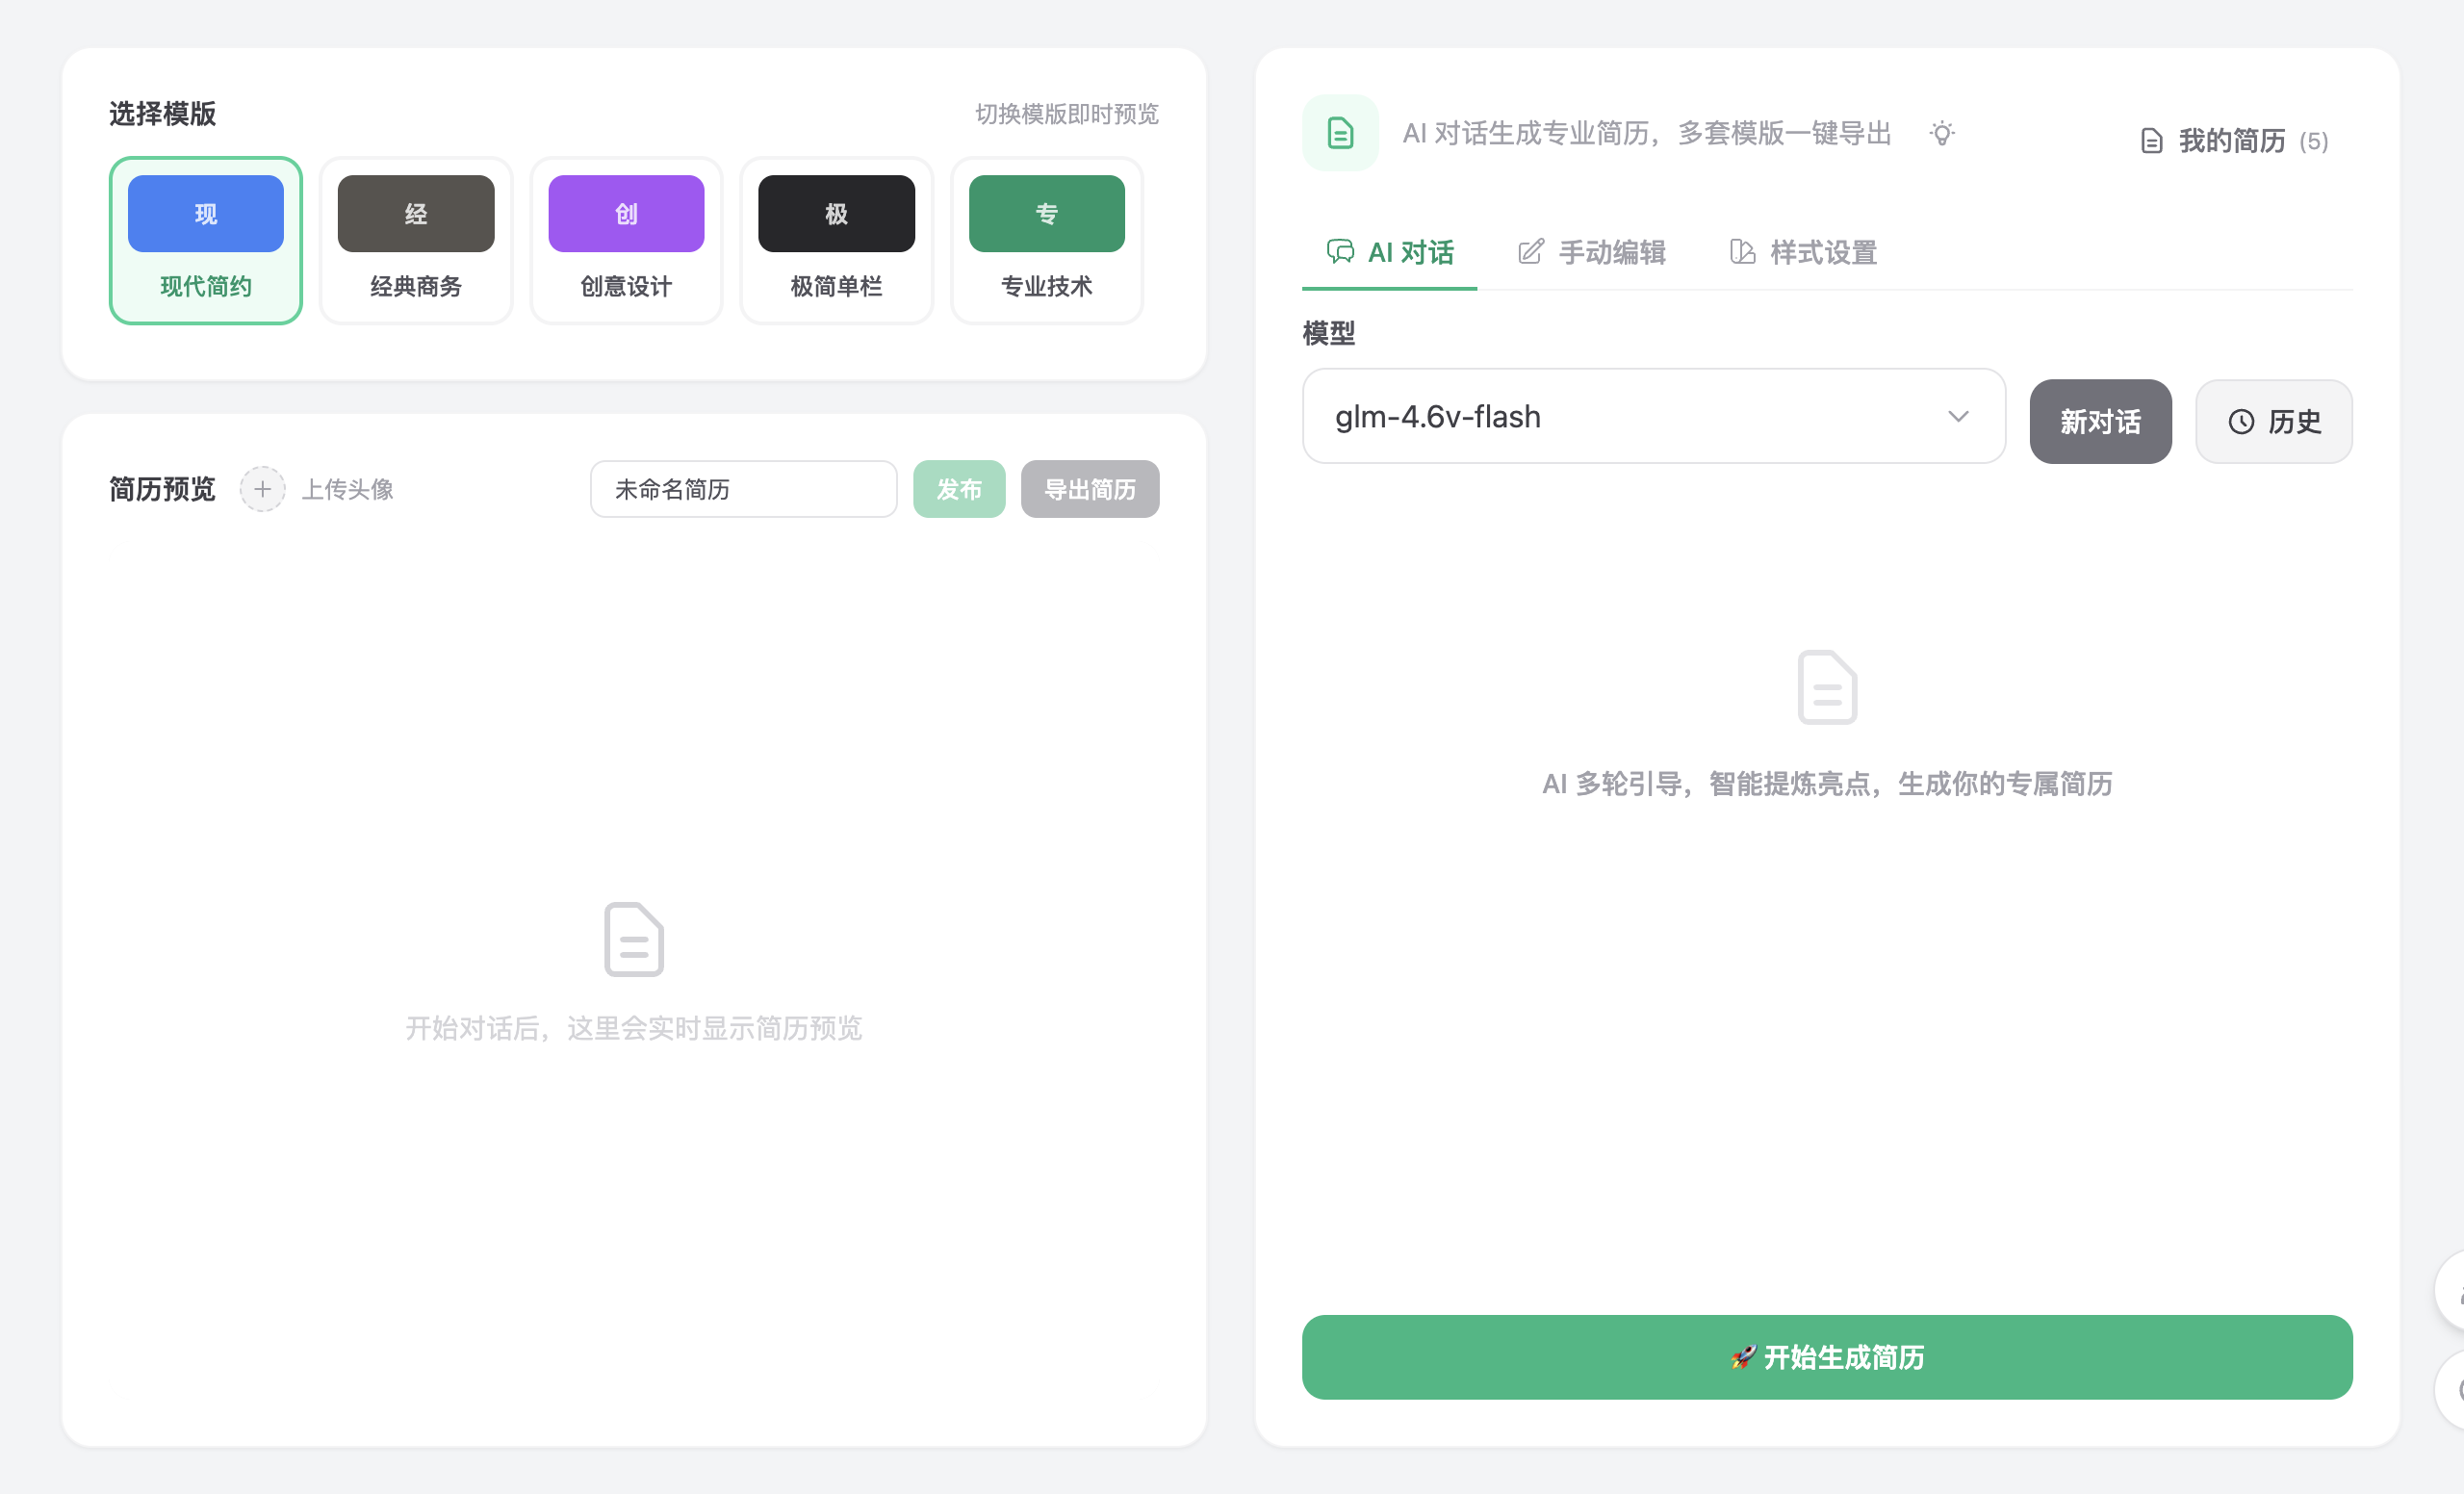Image resolution: width=2464 pixels, height=1494 pixels.
Task: Start a 新对话
Action: (2100, 421)
